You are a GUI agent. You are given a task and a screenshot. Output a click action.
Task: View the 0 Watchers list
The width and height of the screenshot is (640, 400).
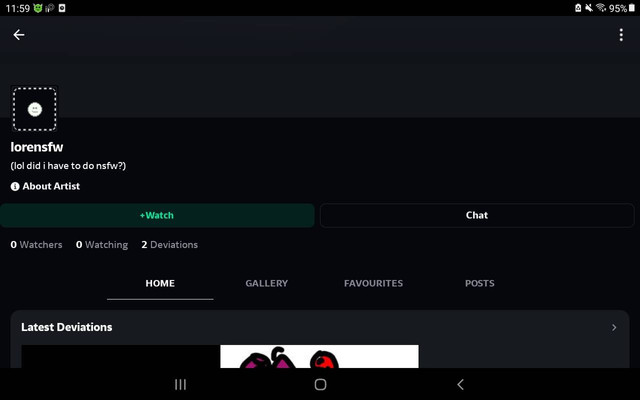(36, 245)
